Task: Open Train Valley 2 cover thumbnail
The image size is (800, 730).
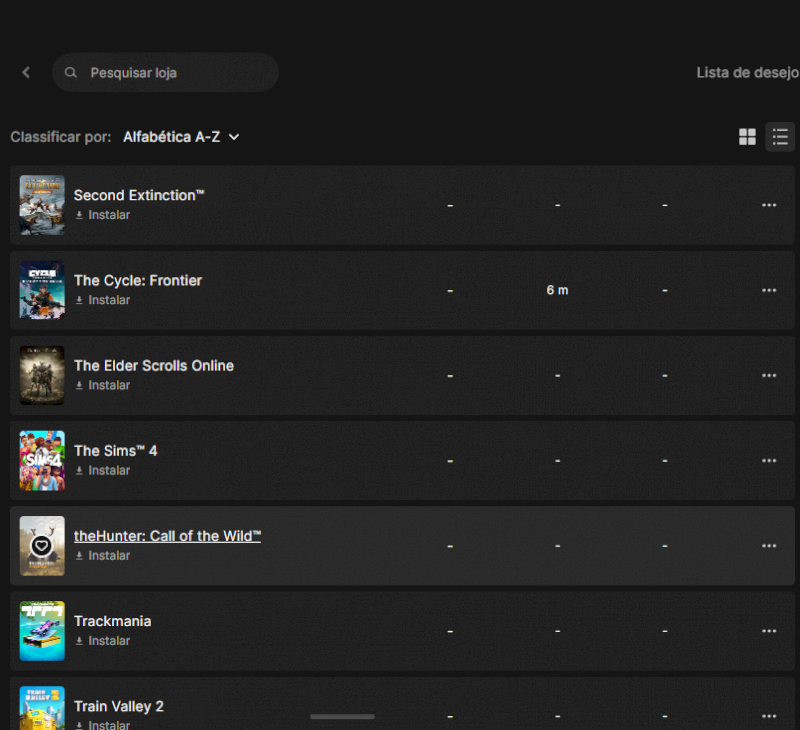Action: (x=42, y=708)
